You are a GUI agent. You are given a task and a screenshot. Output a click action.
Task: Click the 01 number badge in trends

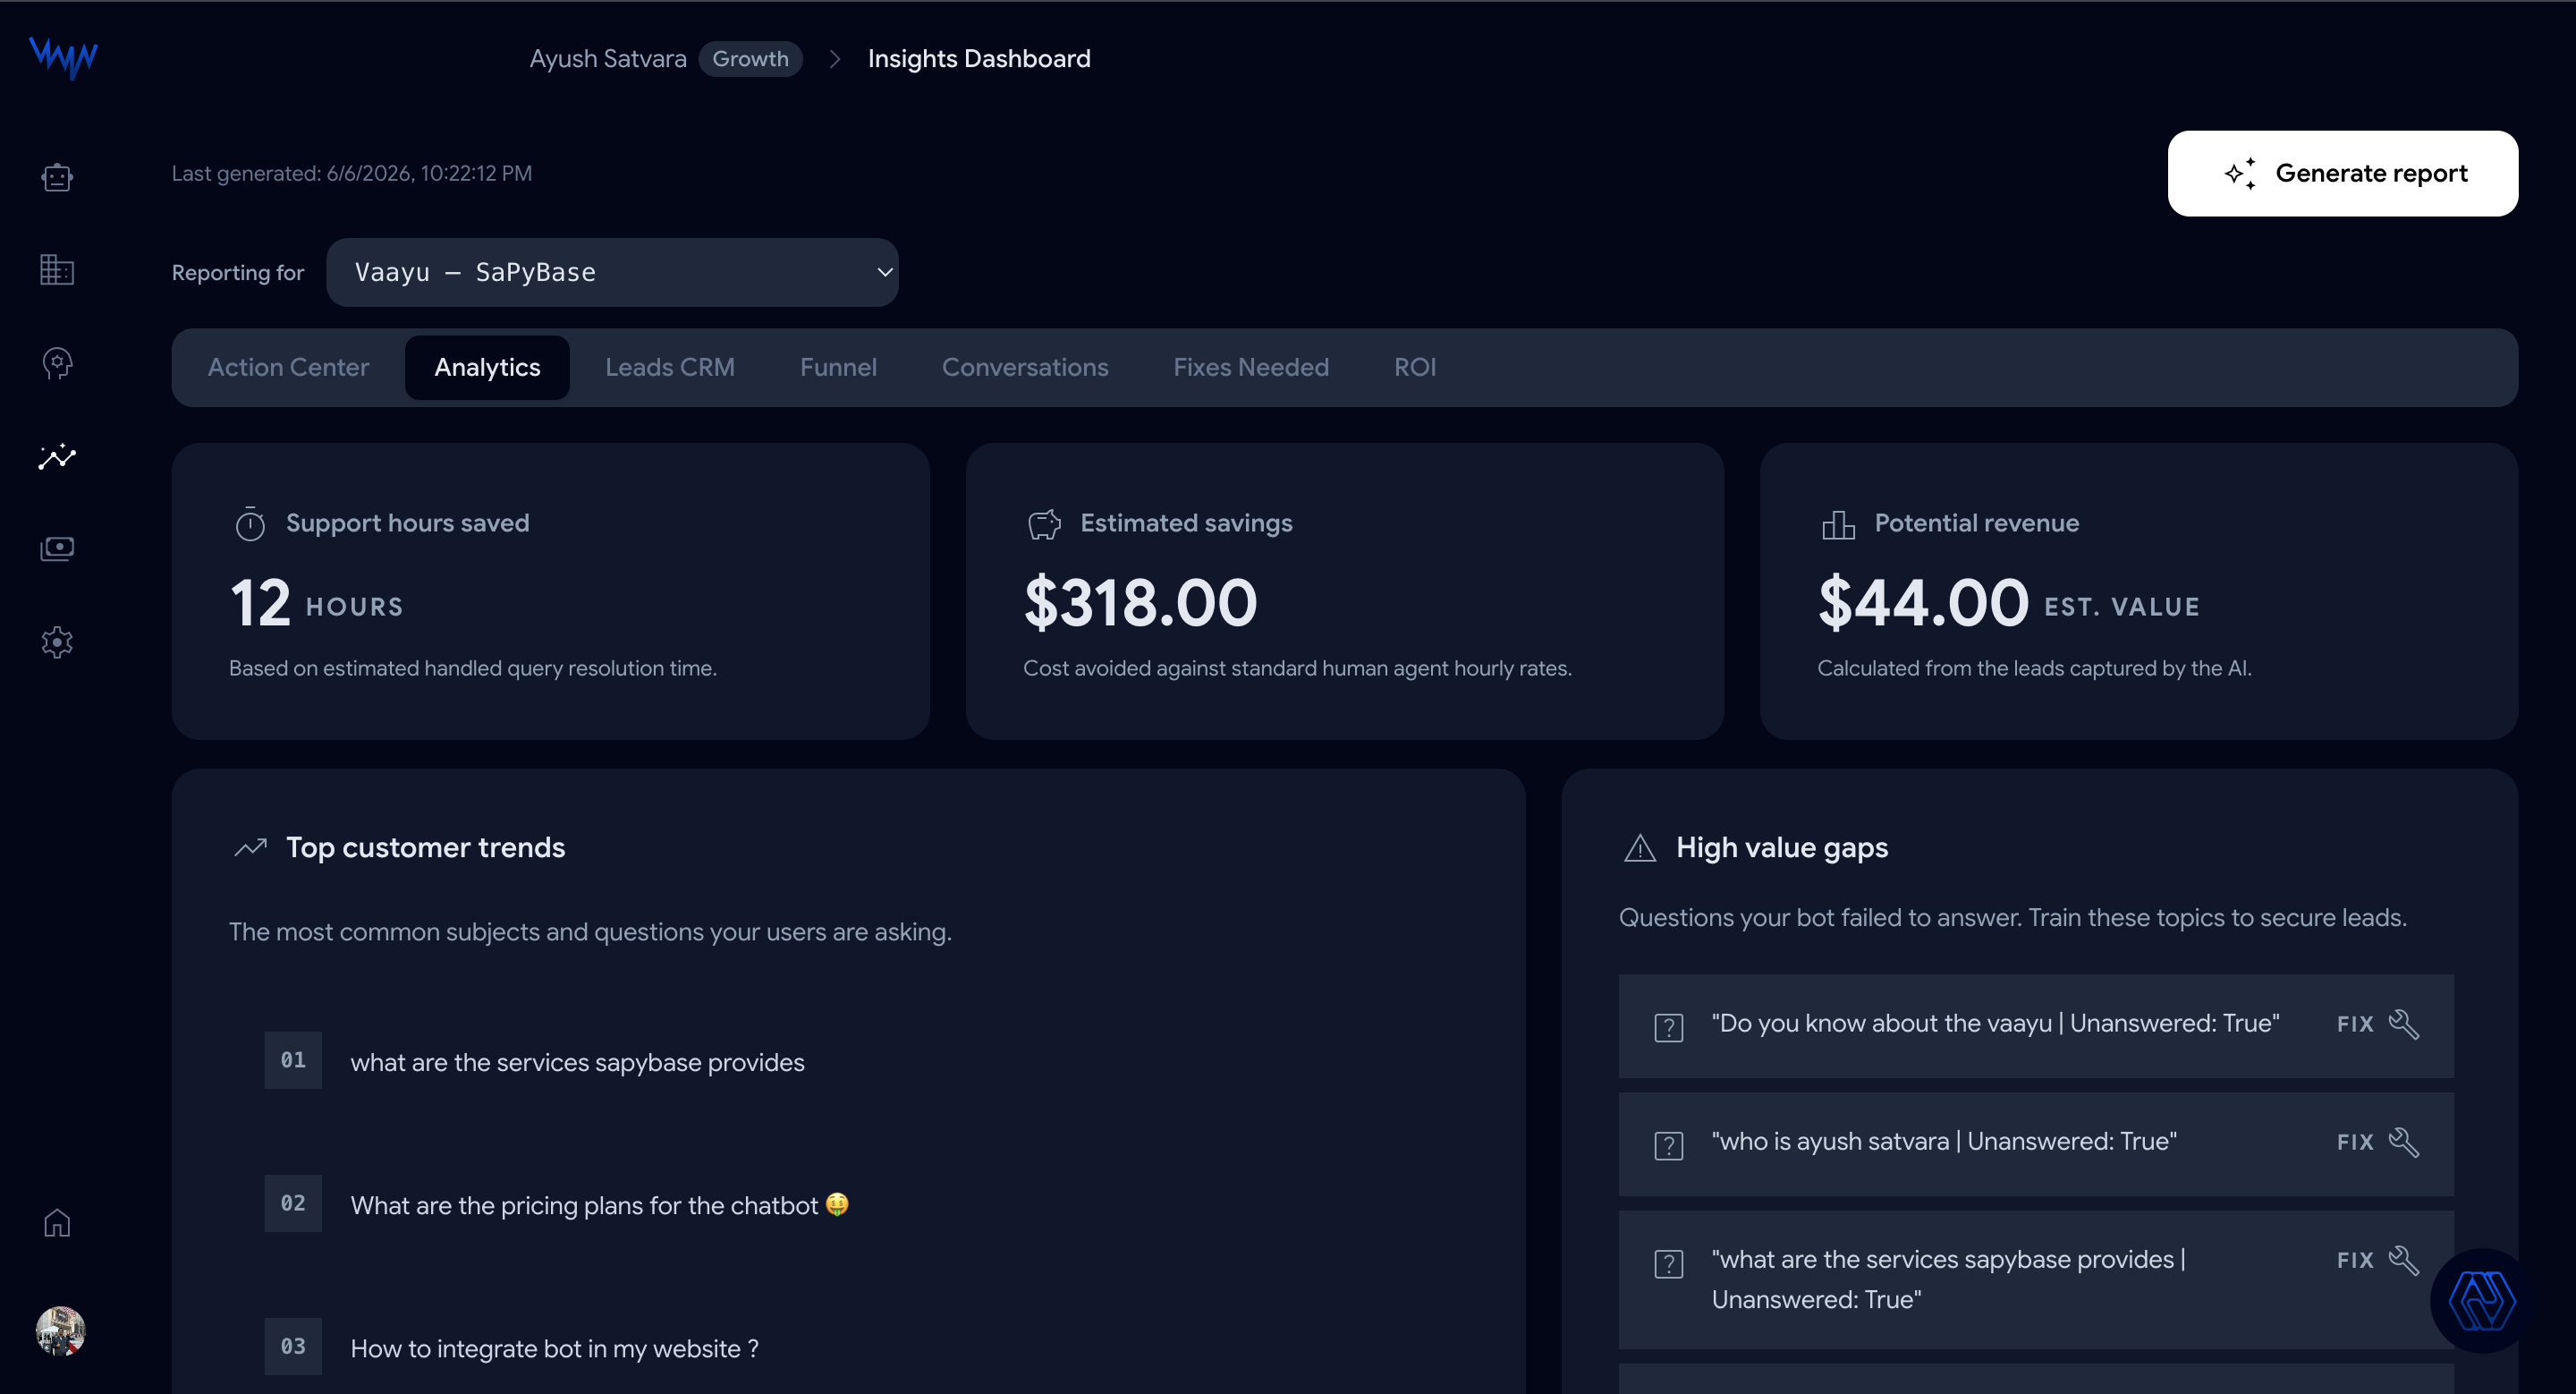tap(293, 1060)
